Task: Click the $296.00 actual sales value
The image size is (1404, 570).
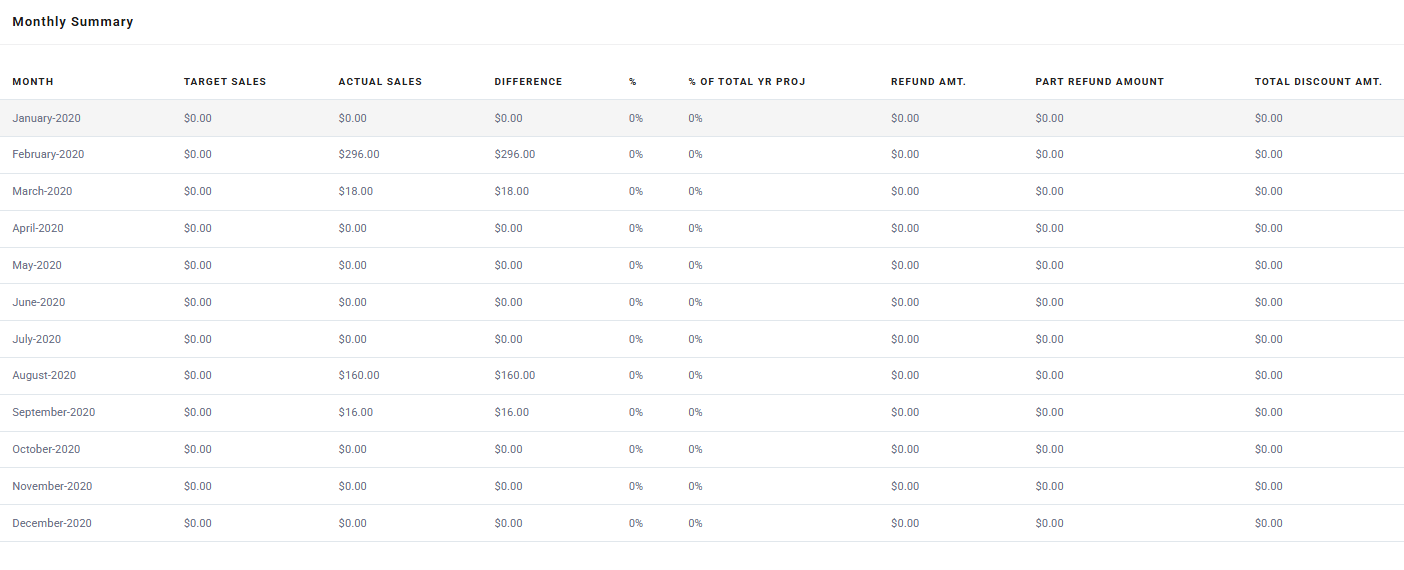Action: click(359, 155)
